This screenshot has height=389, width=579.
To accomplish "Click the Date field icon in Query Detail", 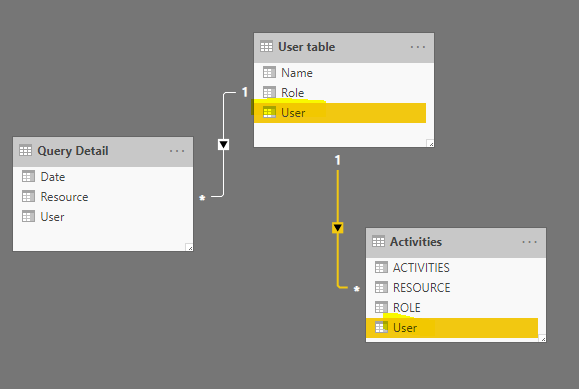I will (x=28, y=177).
